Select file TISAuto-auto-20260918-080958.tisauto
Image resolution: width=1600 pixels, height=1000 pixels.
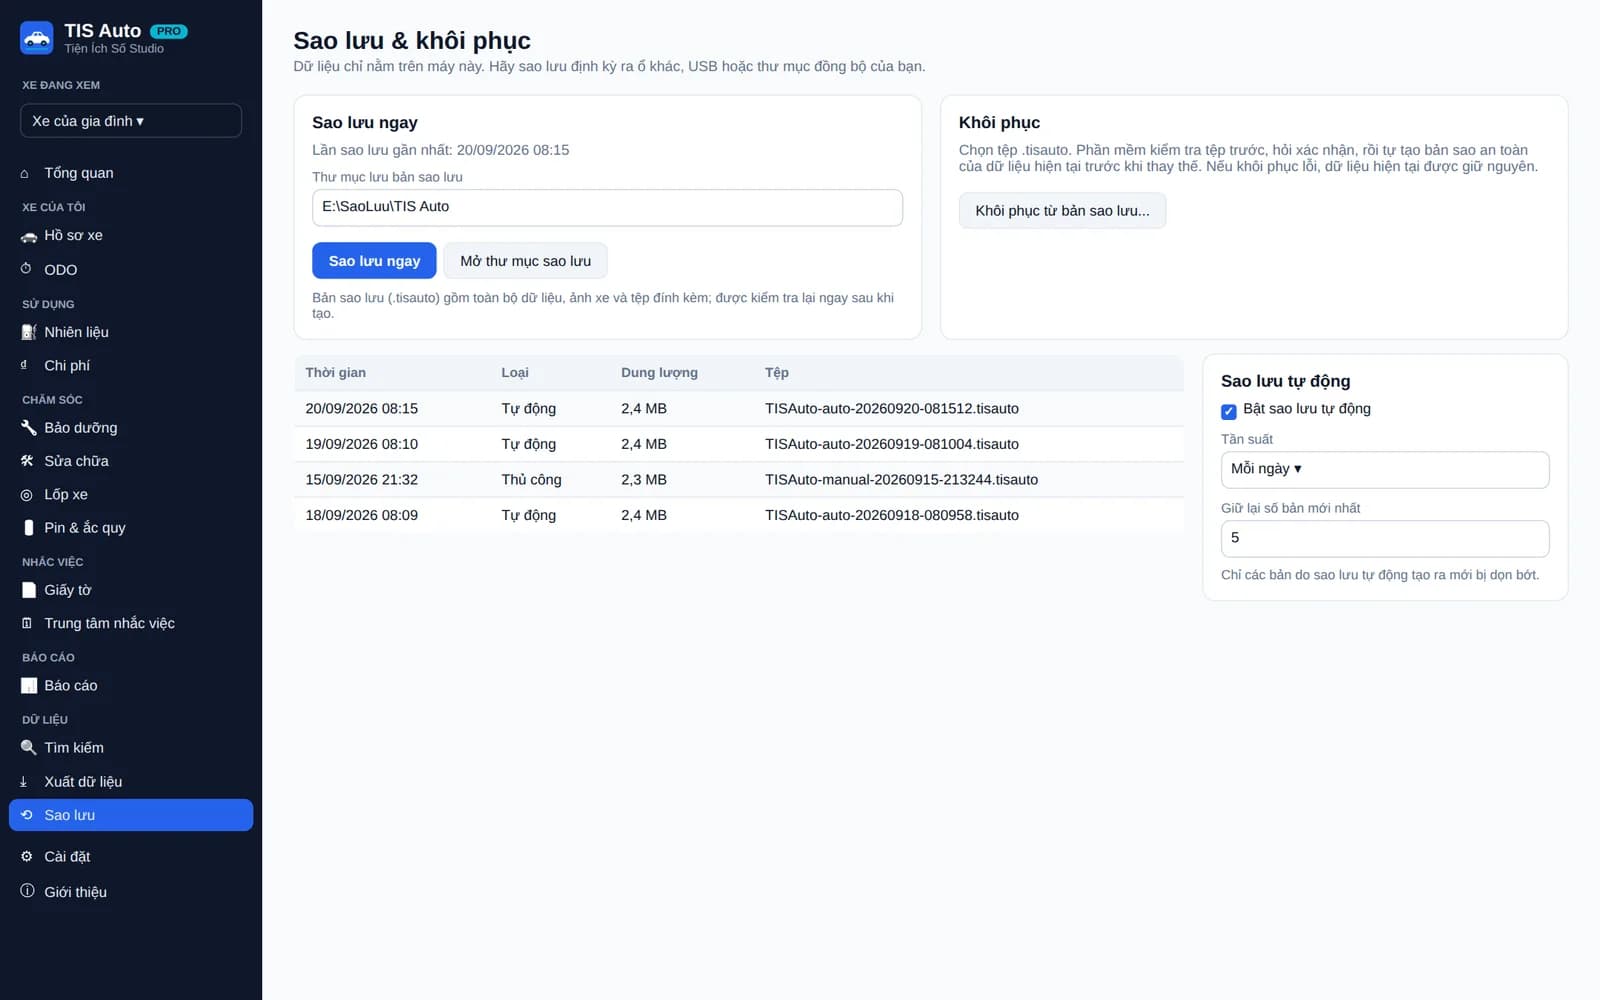[x=892, y=515]
